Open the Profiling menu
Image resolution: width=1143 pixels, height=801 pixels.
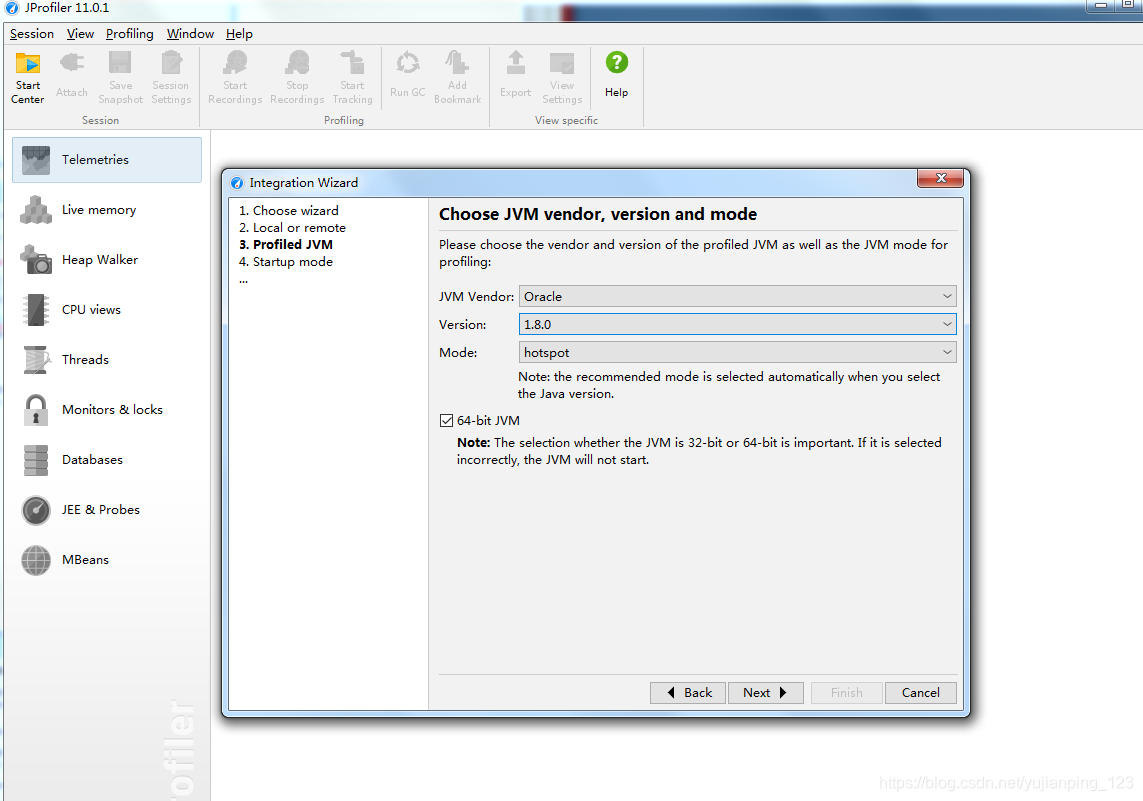click(x=130, y=34)
